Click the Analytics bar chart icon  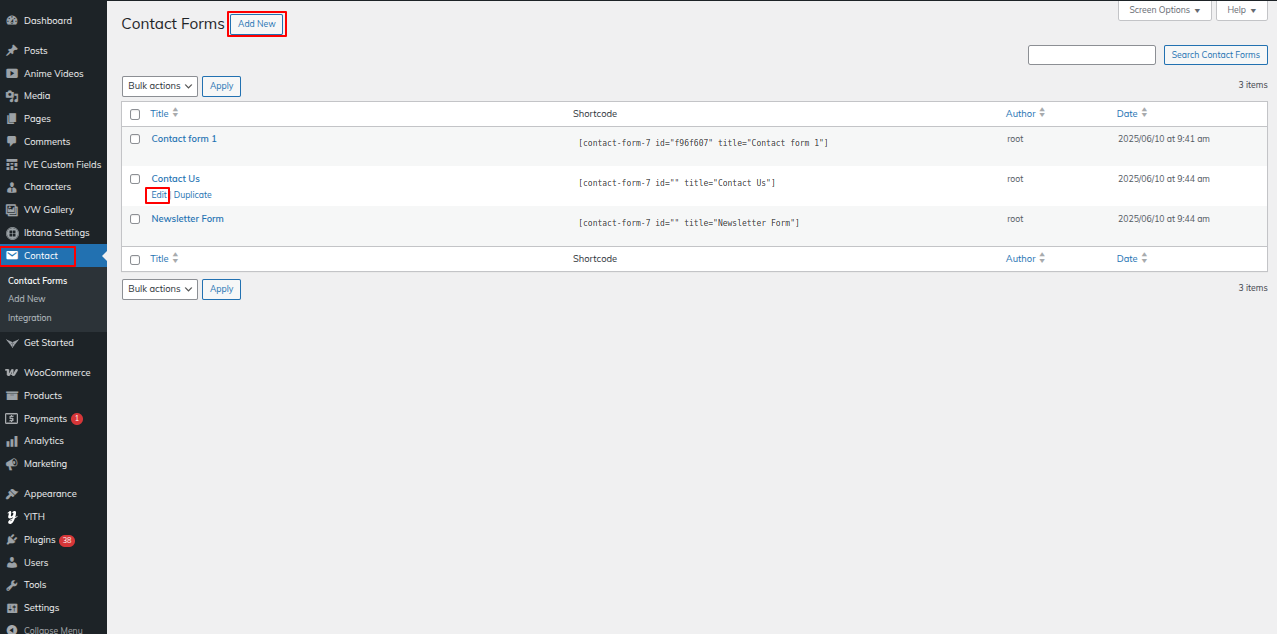tap(12, 441)
